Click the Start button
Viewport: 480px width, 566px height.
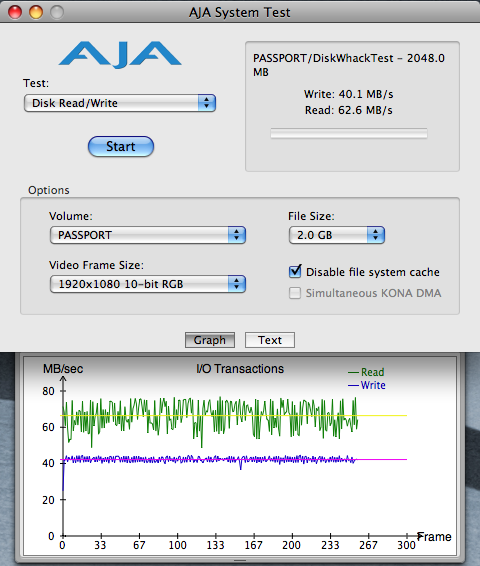point(121,147)
